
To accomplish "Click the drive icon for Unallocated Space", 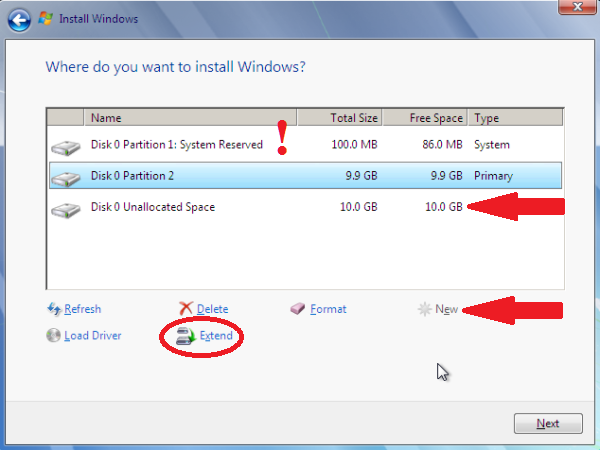I will (66, 209).
